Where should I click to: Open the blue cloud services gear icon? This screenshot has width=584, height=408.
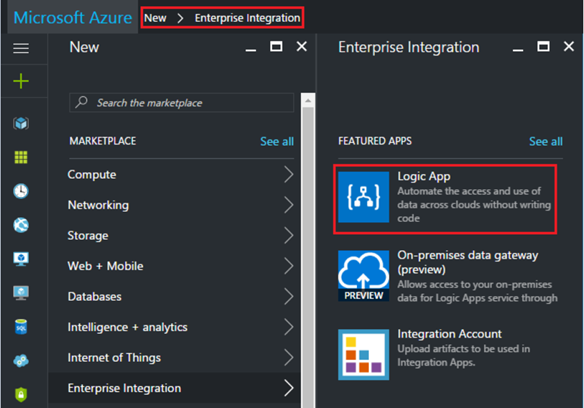[x=21, y=361]
